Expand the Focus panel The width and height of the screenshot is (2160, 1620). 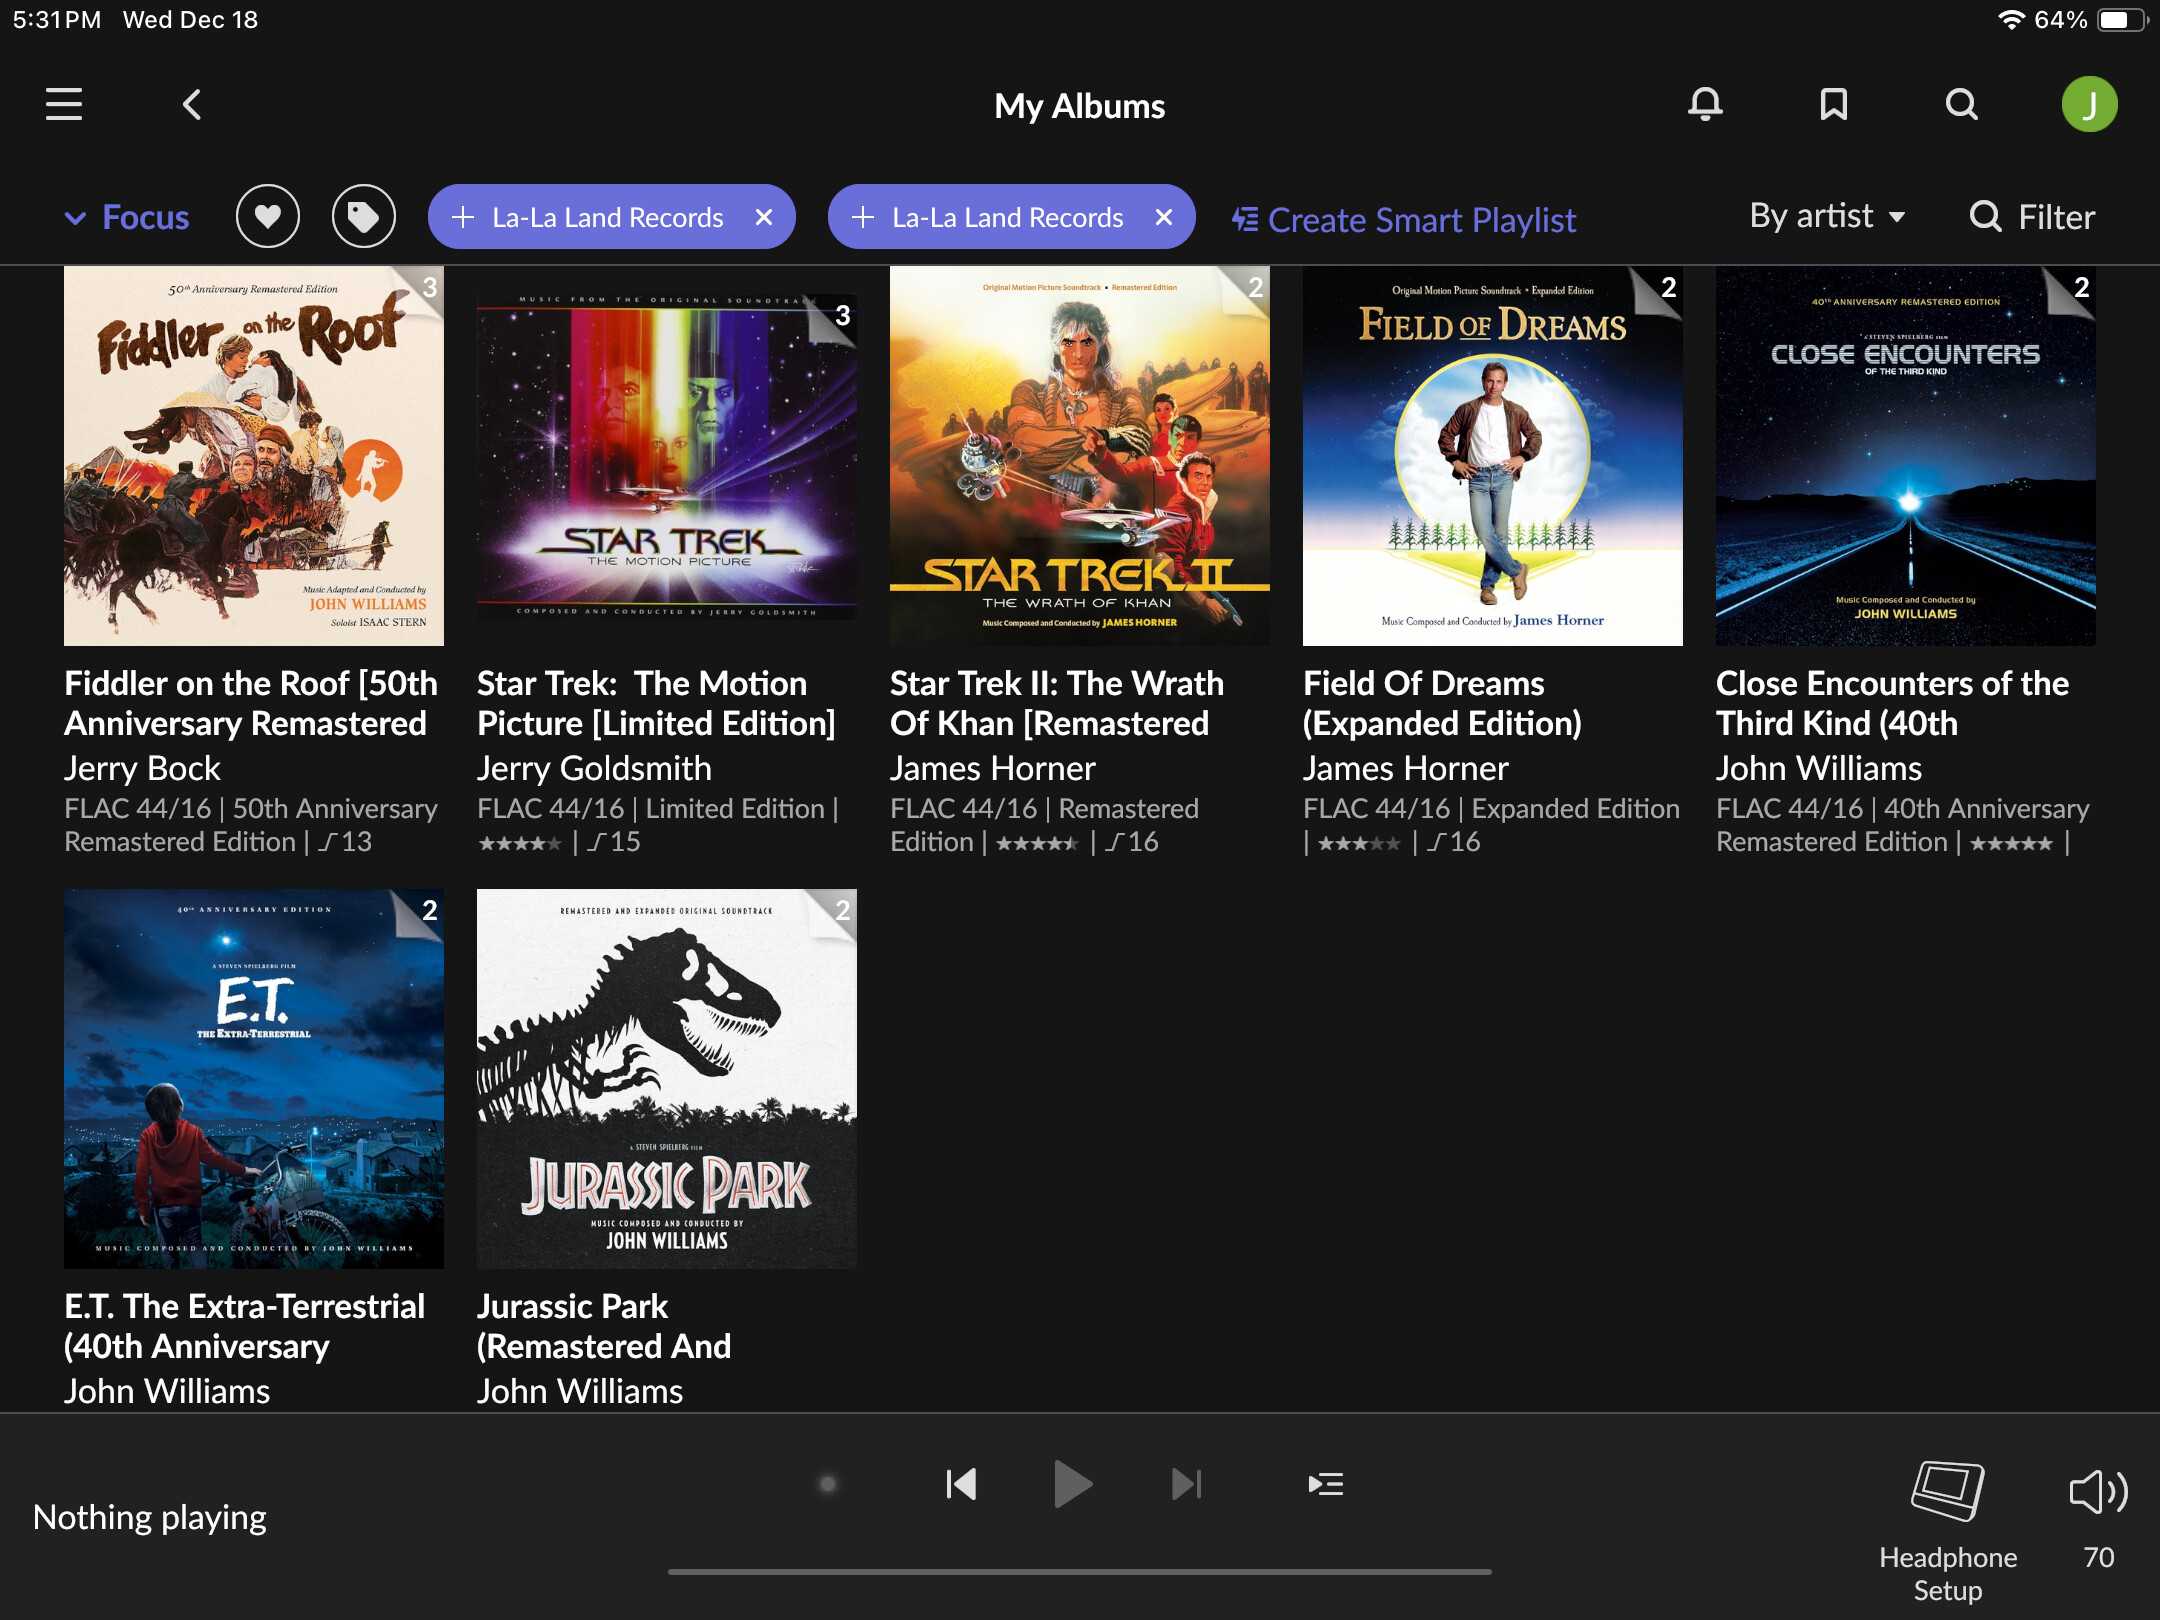[127, 217]
